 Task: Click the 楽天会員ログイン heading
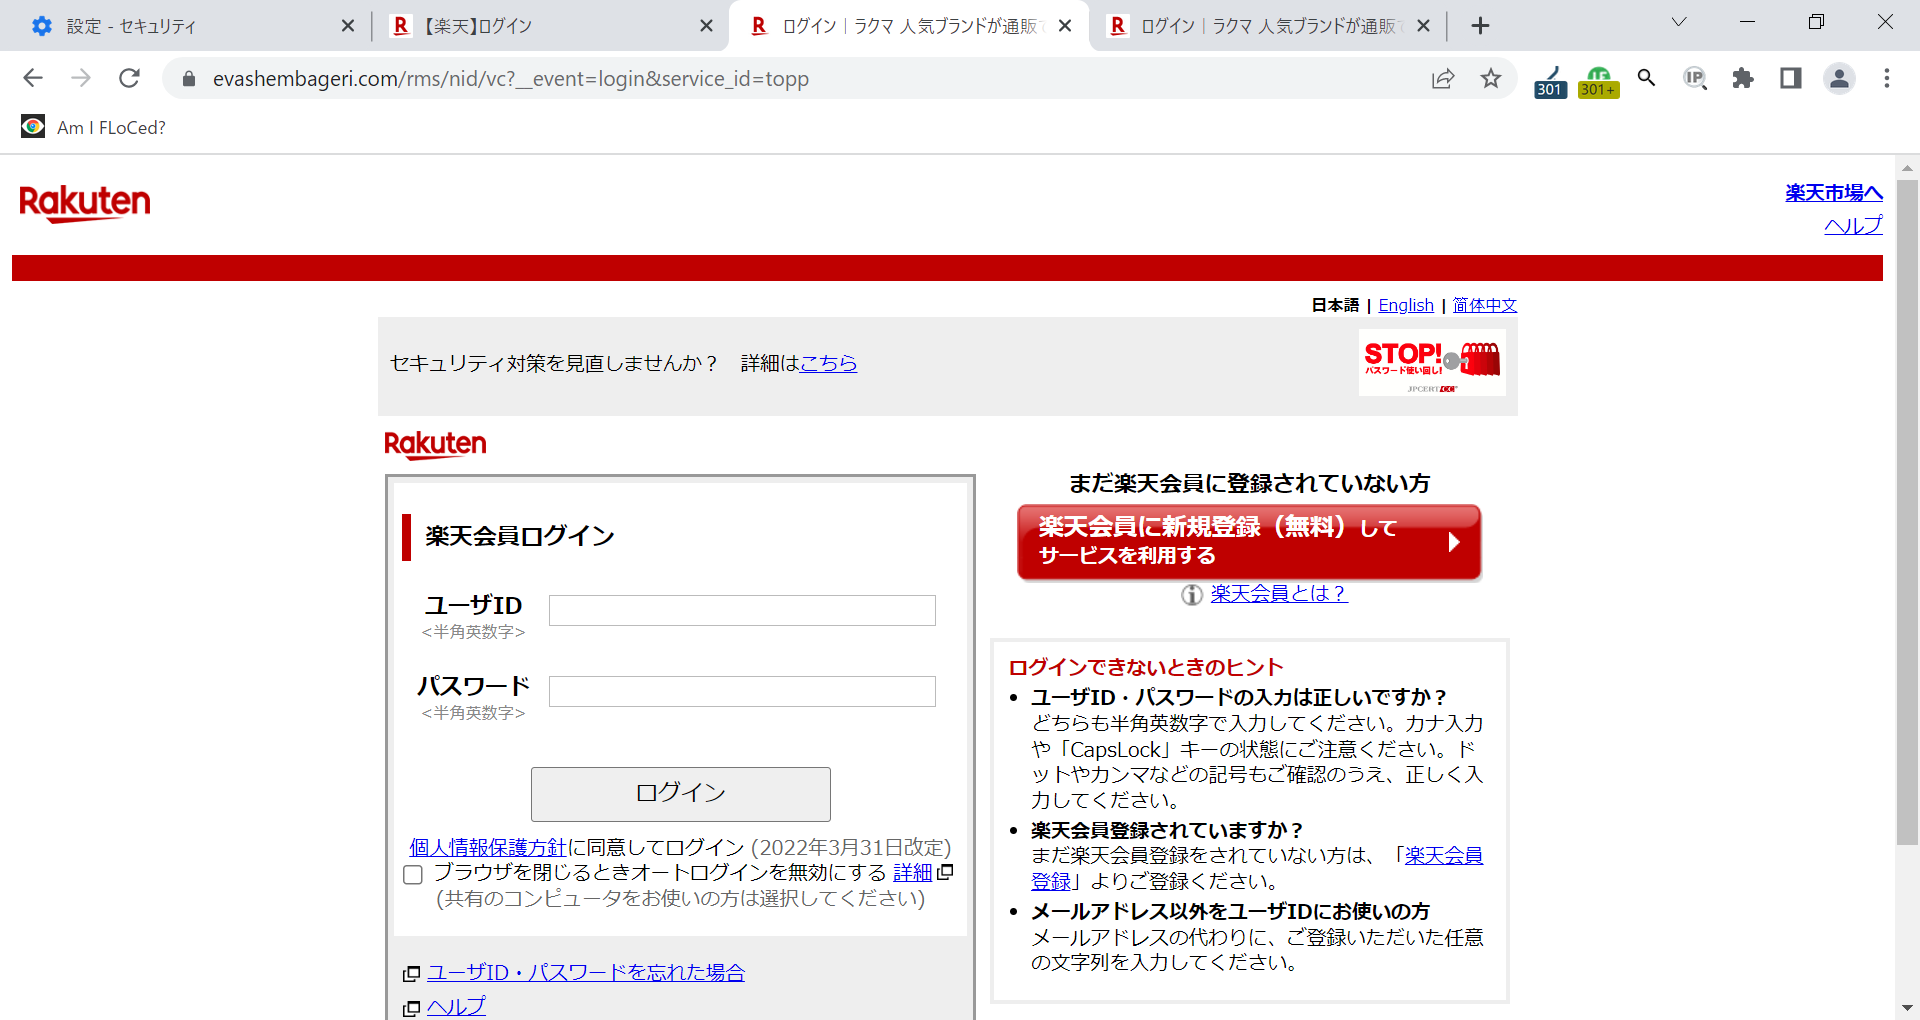[520, 536]
